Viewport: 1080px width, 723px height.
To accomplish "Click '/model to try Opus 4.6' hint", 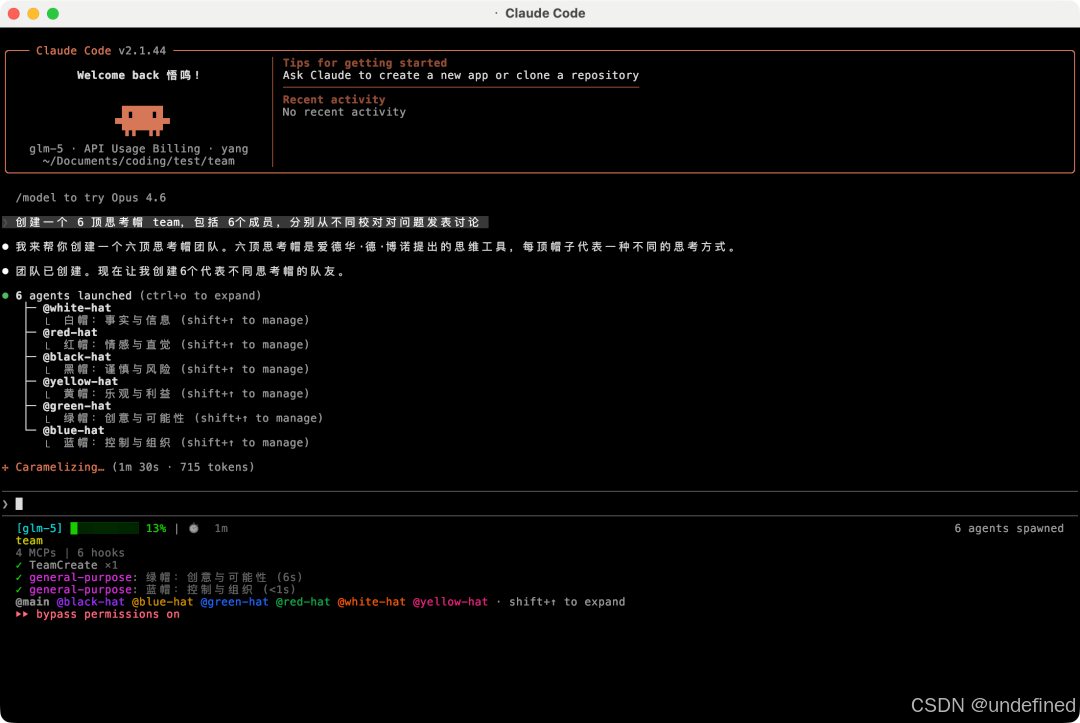I will click(90, 198).
